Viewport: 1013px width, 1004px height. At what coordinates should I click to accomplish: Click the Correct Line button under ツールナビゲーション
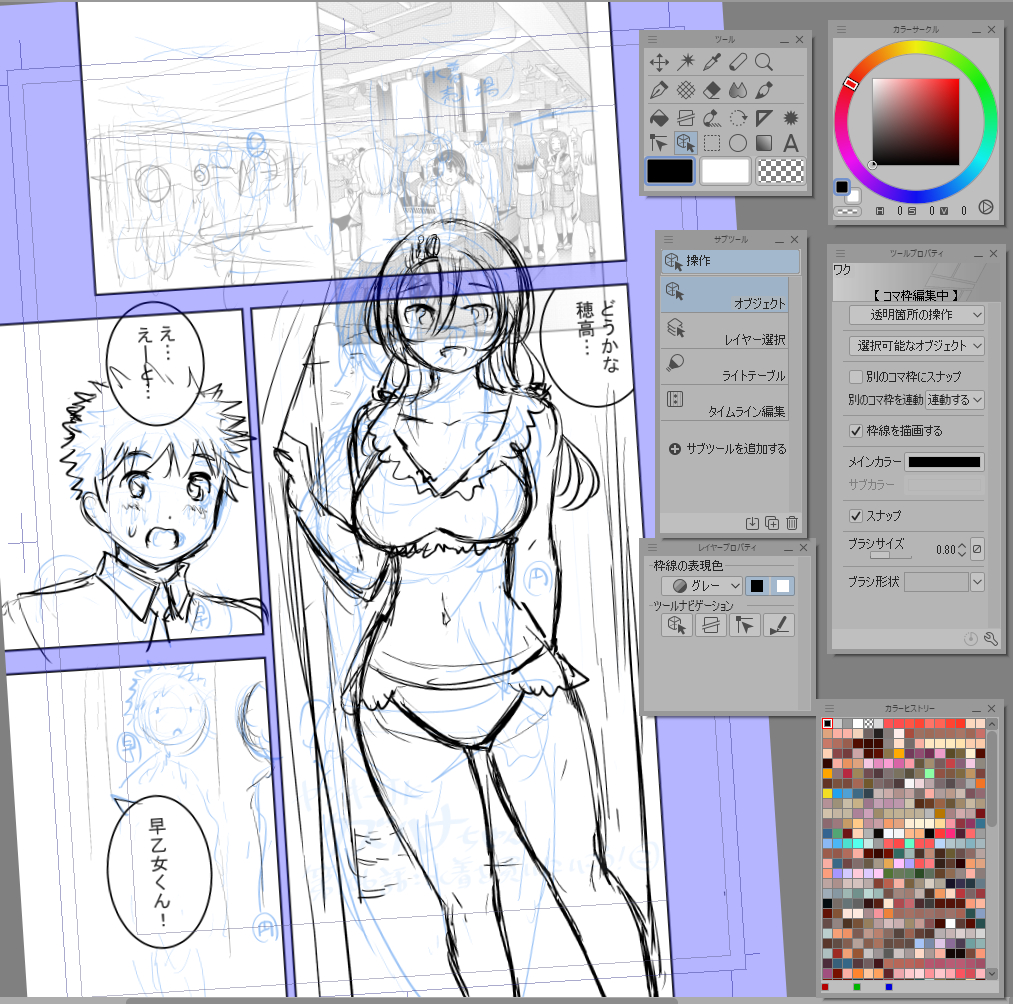(744, 625)
